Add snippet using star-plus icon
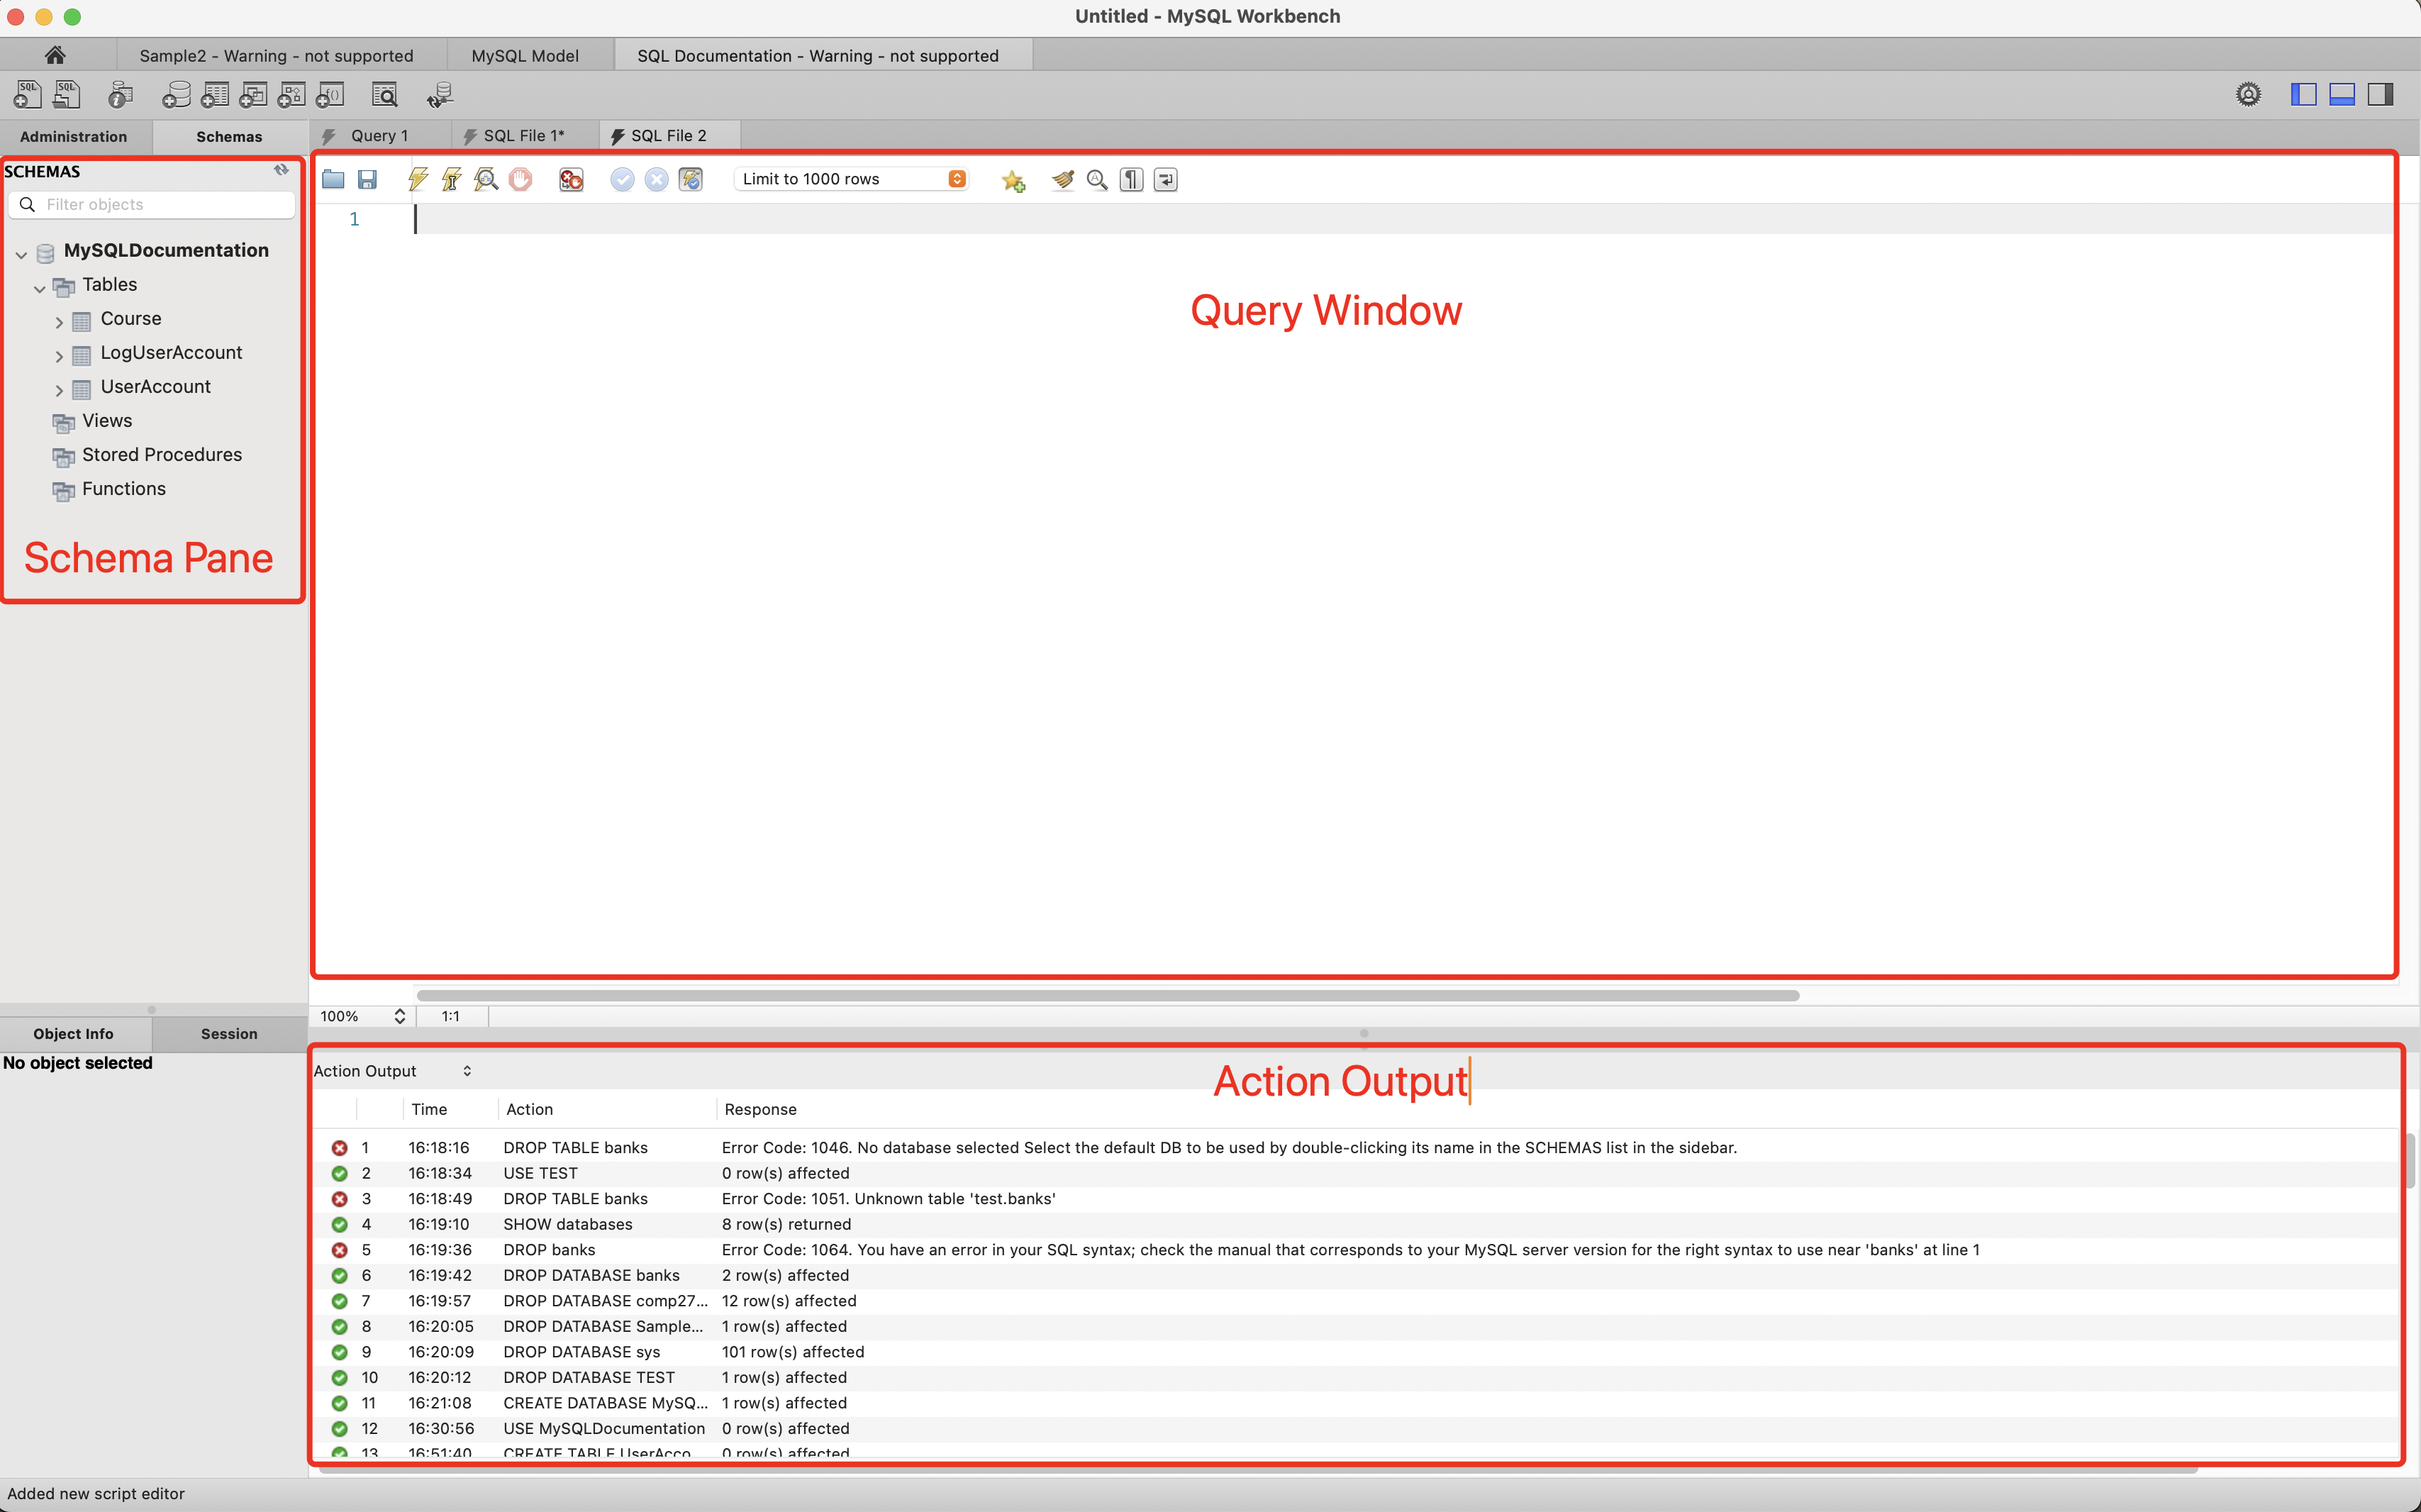The height and width of the screenshot is (1512, 2421). point(1013,180)
